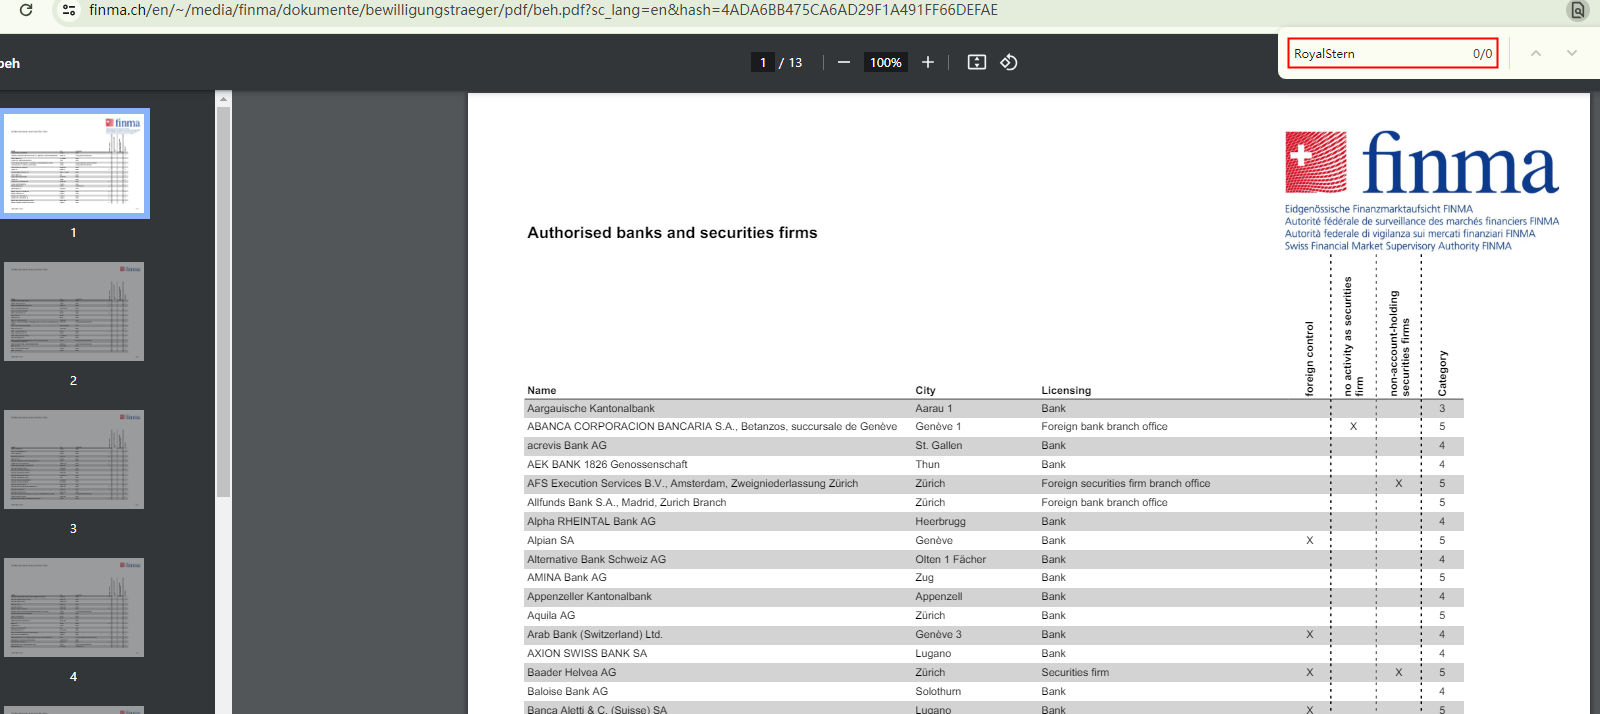
Task: Open page 4 thumbnail
Action: coord(74,607)
